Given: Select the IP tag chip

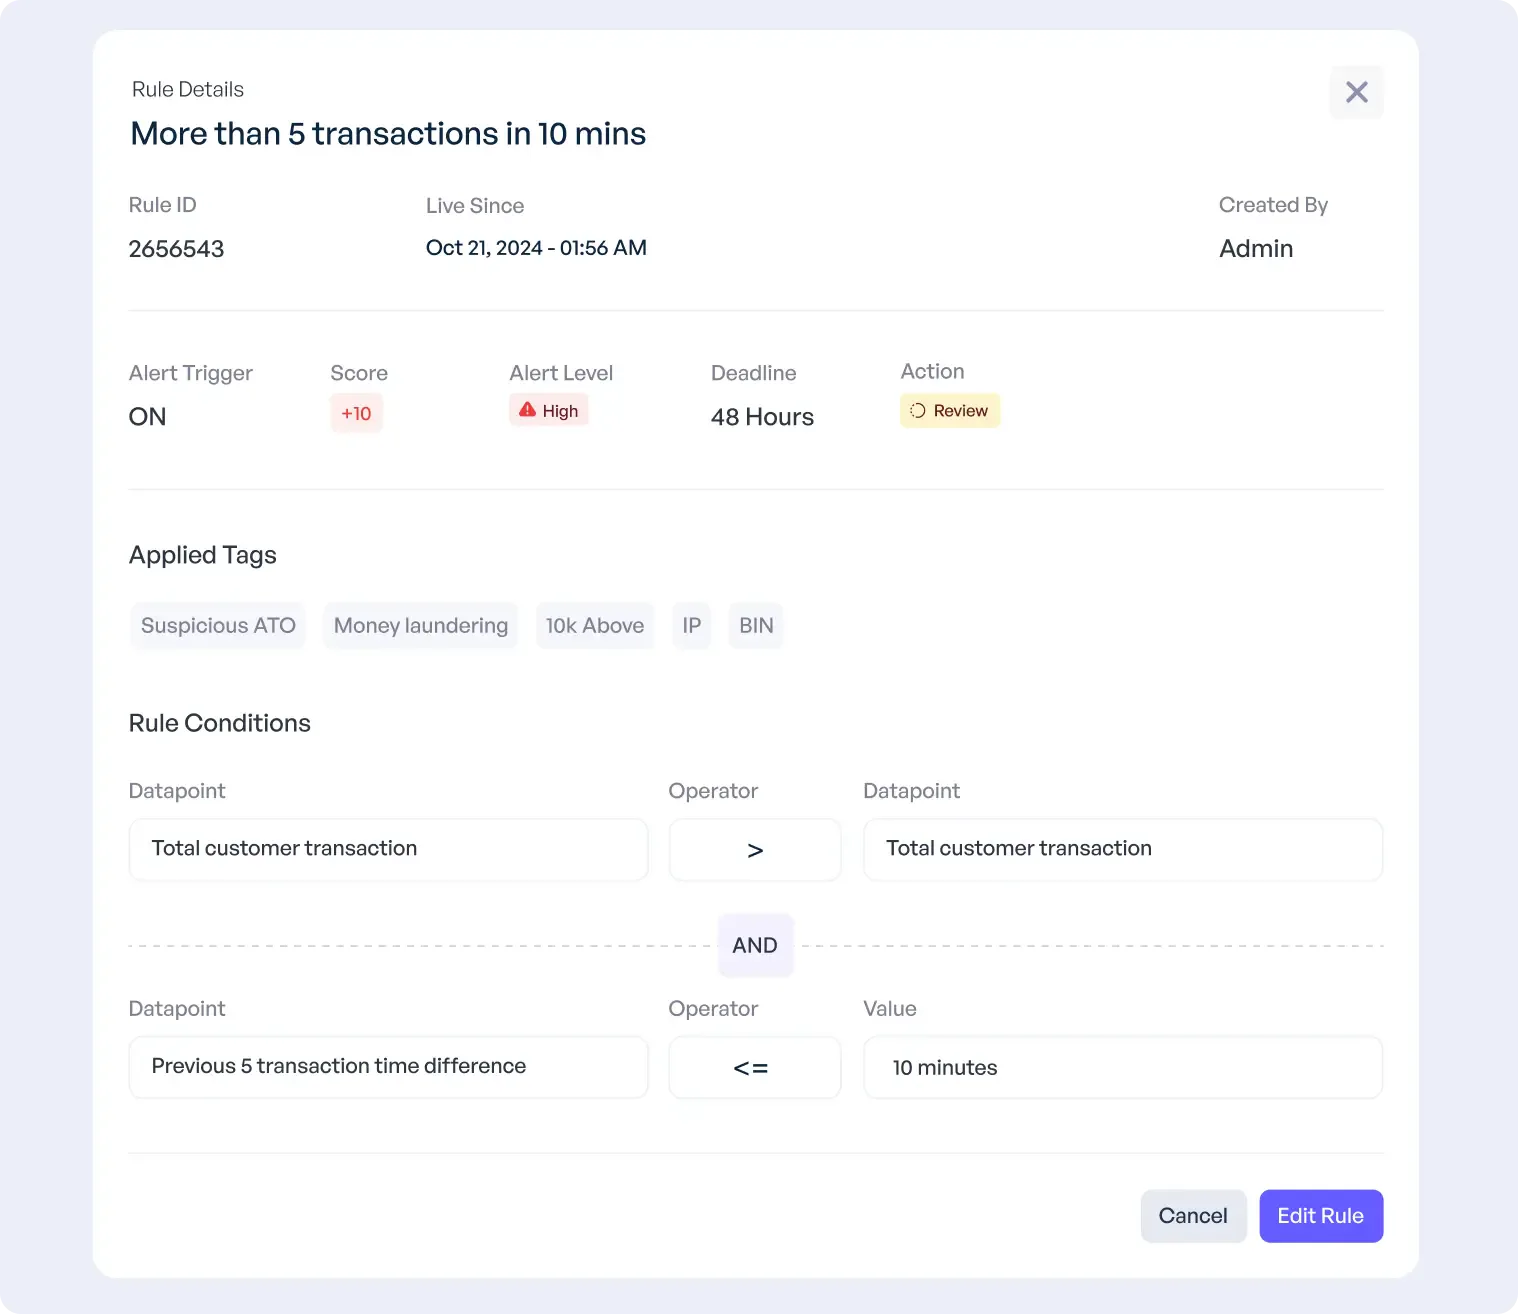Looking at the screenshot, I should [691, 626].
